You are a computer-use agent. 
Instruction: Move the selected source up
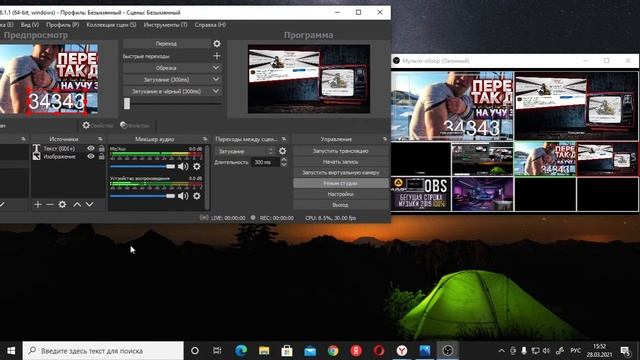tap(77, 204)
